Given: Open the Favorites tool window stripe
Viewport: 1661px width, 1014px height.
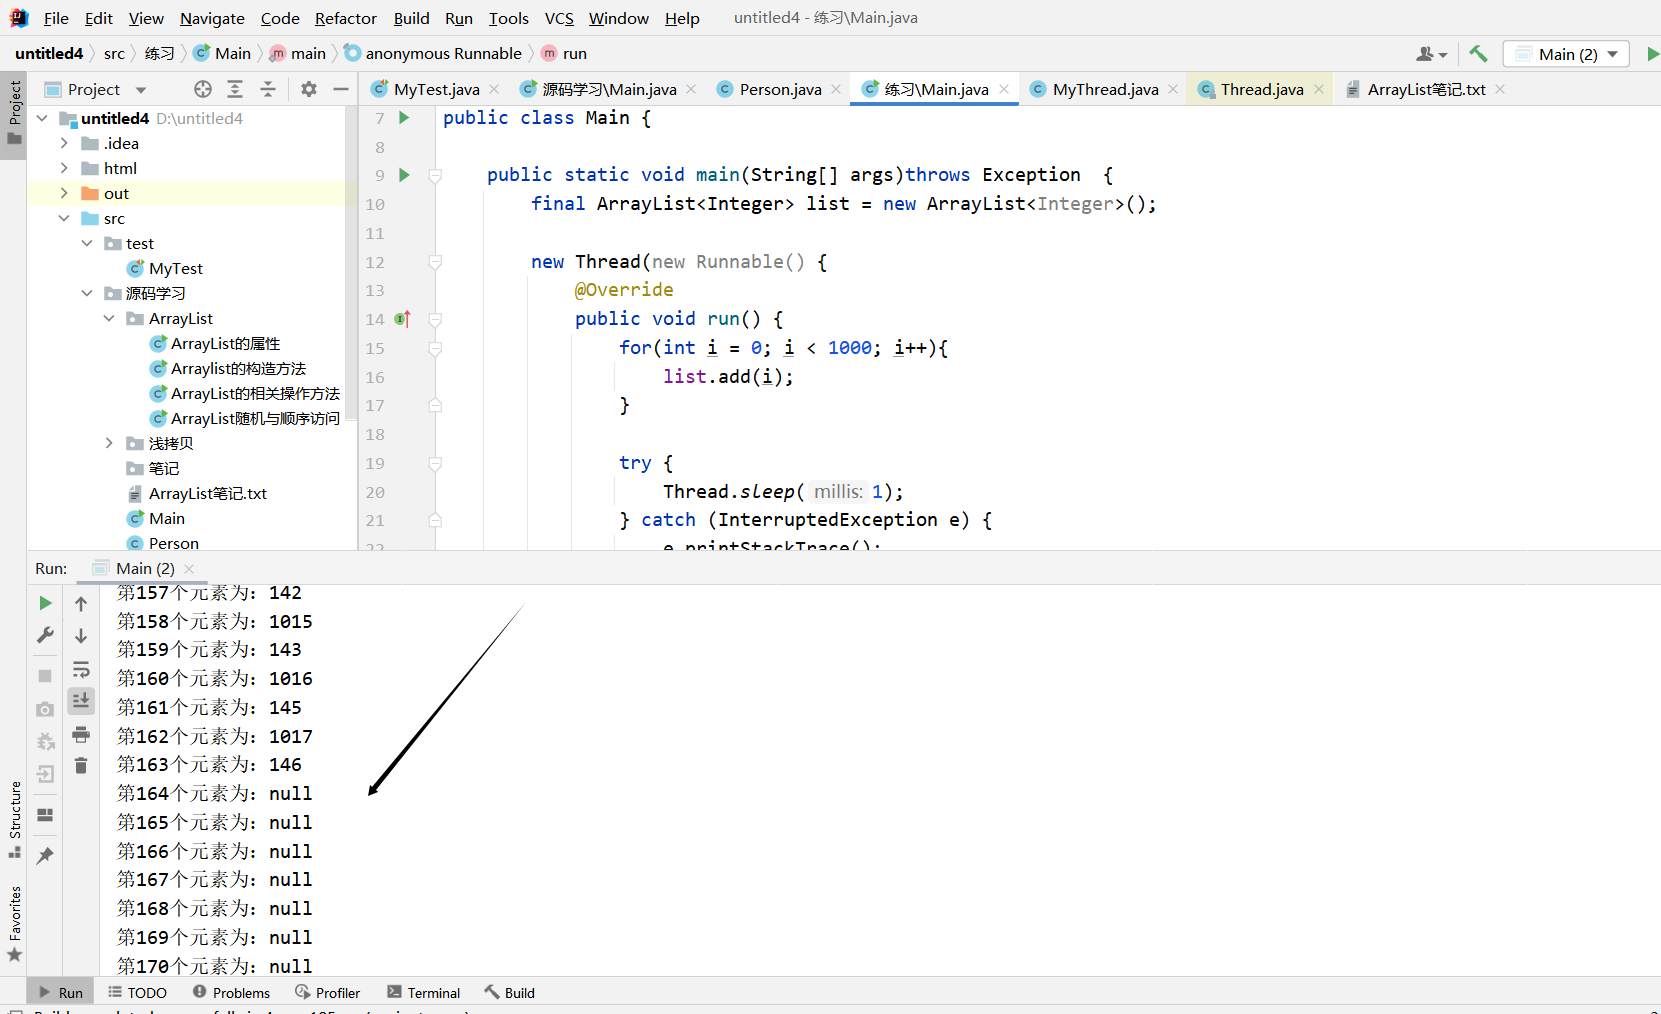Looking at the screenshot, I should point(14,924).
